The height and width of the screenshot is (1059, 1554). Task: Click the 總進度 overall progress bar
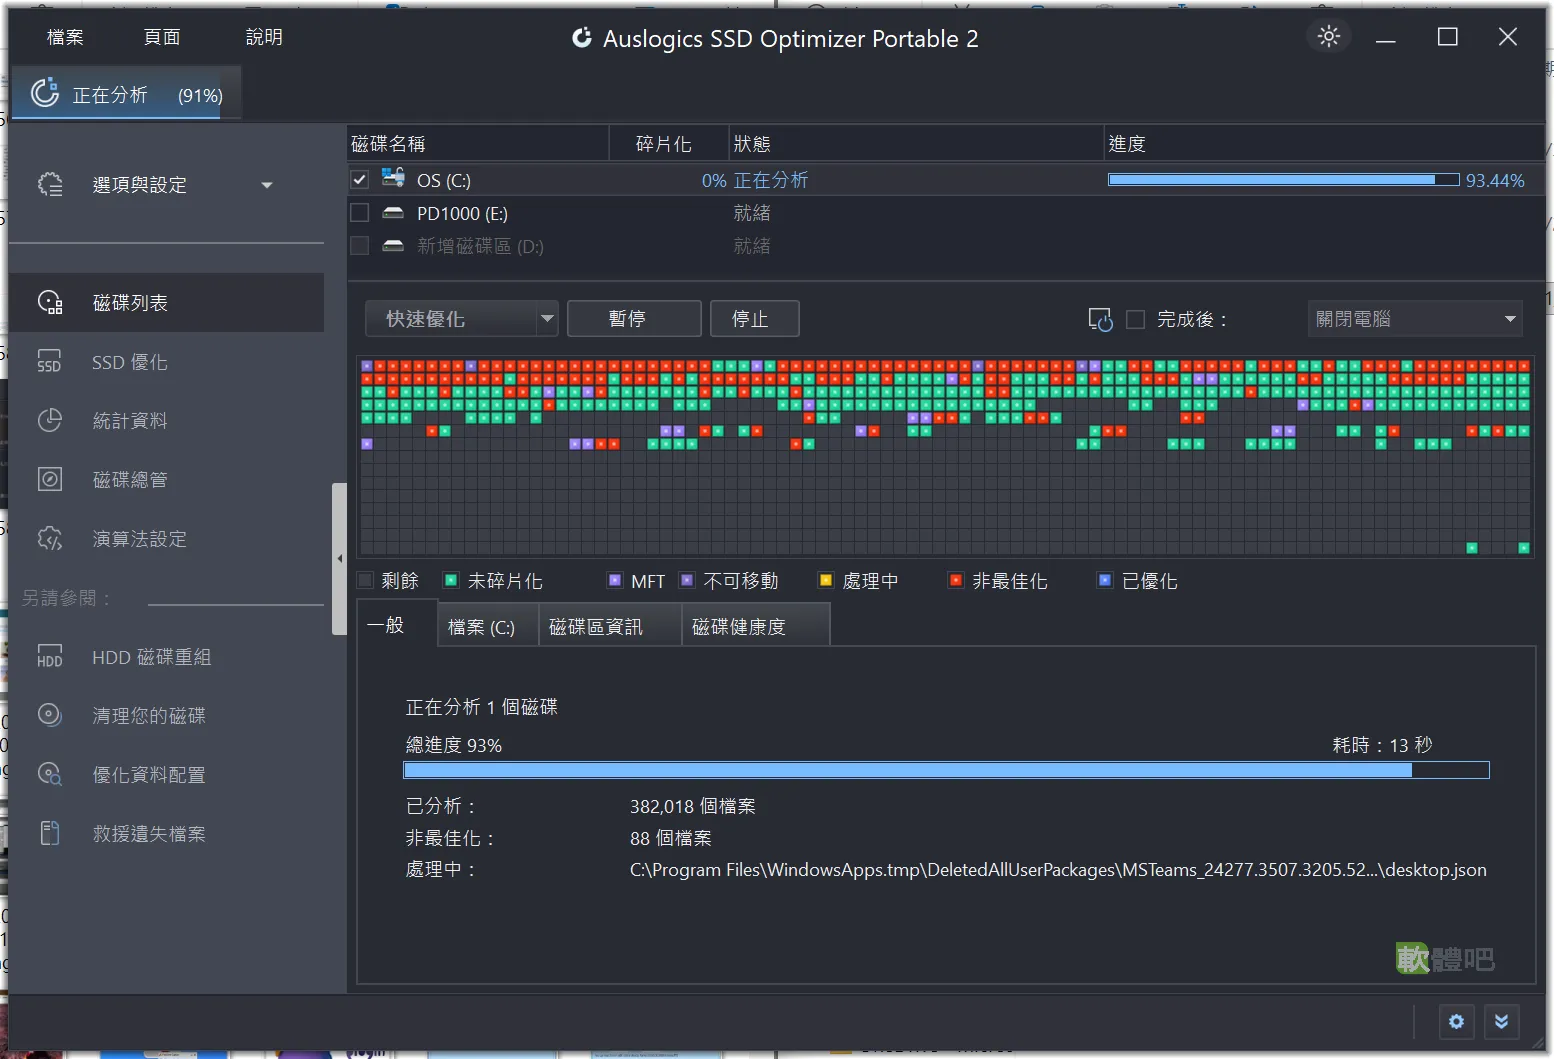pos(946,770)
